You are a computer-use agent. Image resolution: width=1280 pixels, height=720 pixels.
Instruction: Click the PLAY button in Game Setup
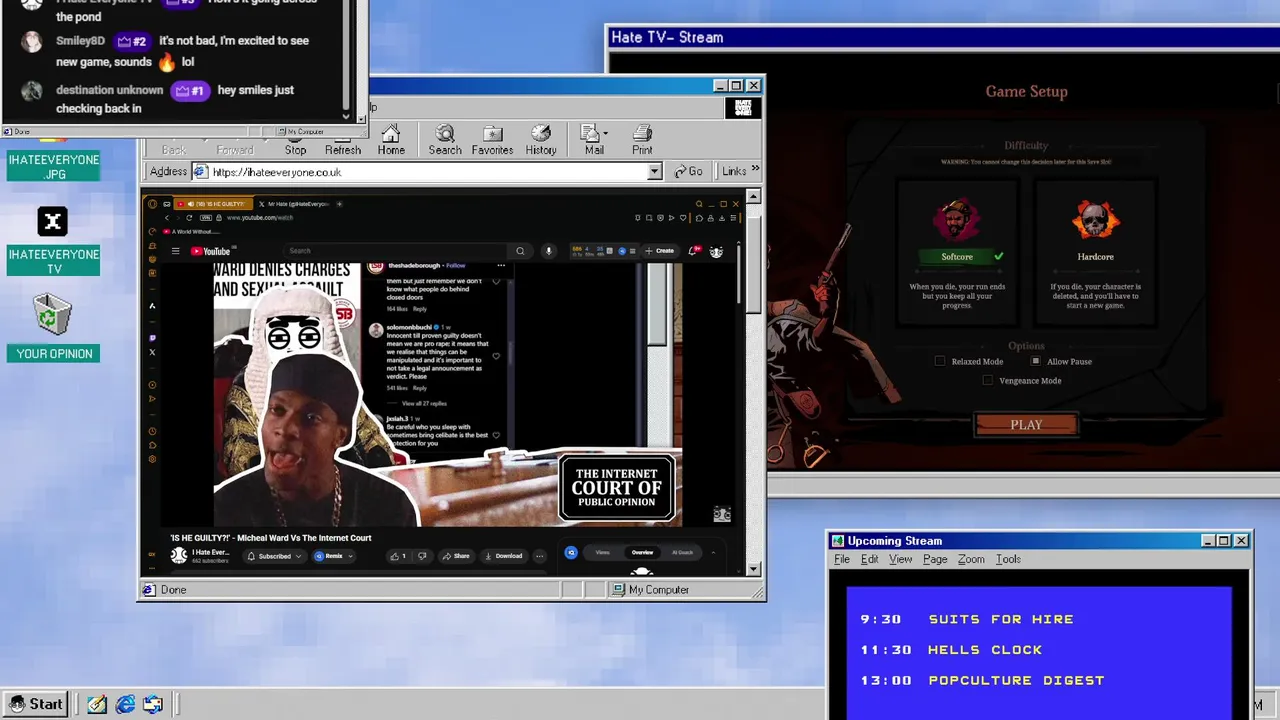pyautogui.click(x=1026, y=425)
